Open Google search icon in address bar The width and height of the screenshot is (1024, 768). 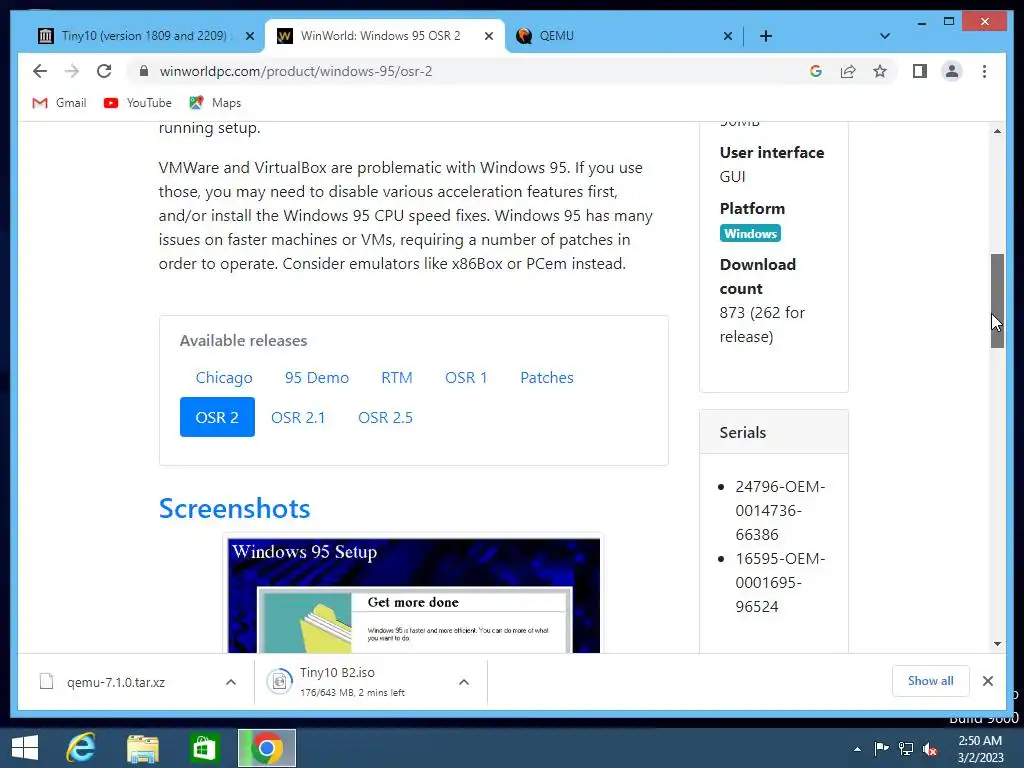pos(816,71)
